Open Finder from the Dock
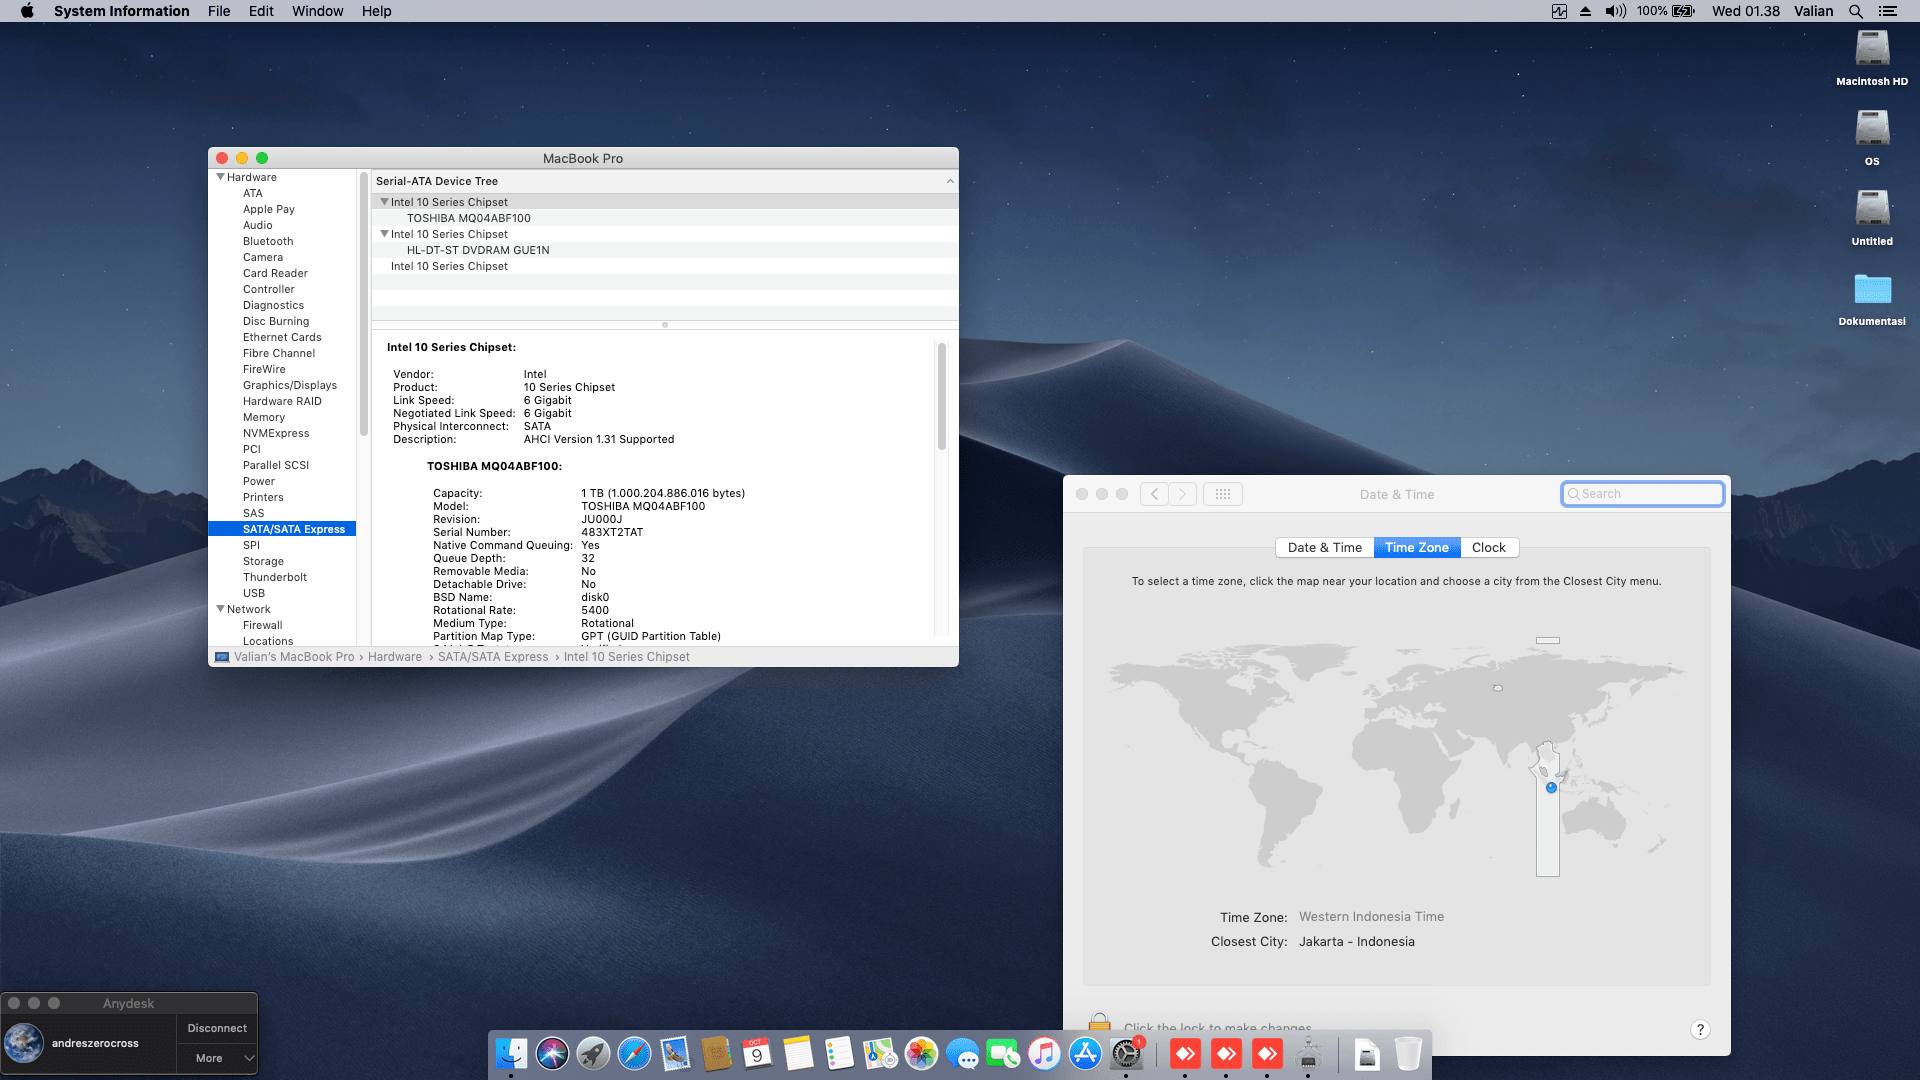1920x1080 pixels. click(x=511, y=1053)
